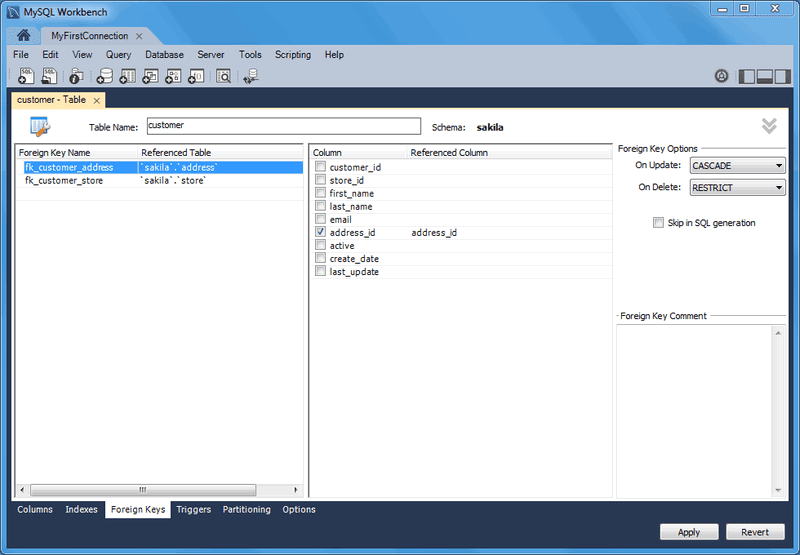800x555 pixels.
Task: Toggle the left sidebar panel icon
Action: click(746, 77)
